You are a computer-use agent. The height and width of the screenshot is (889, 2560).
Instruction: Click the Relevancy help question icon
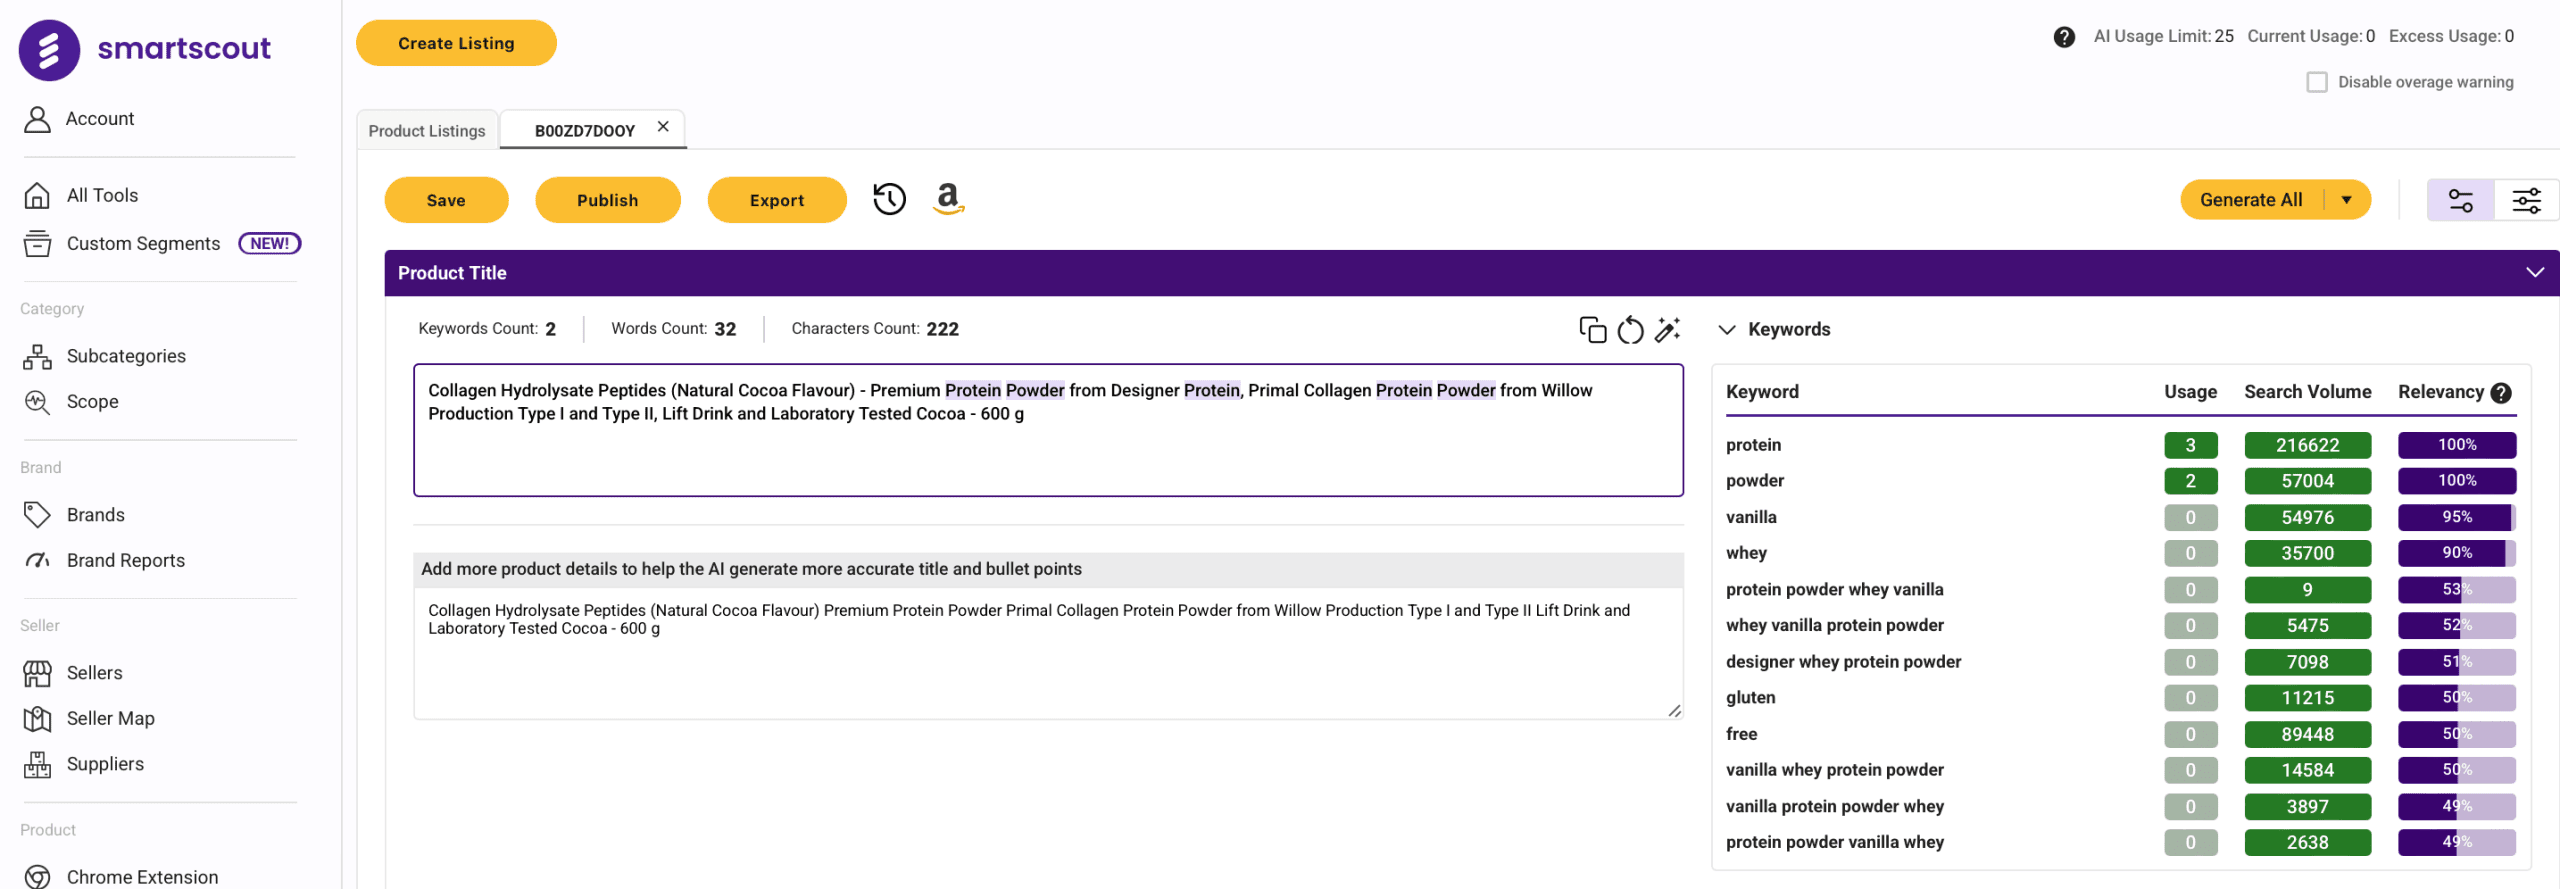pyautogui.click(x=2501, y=393)
